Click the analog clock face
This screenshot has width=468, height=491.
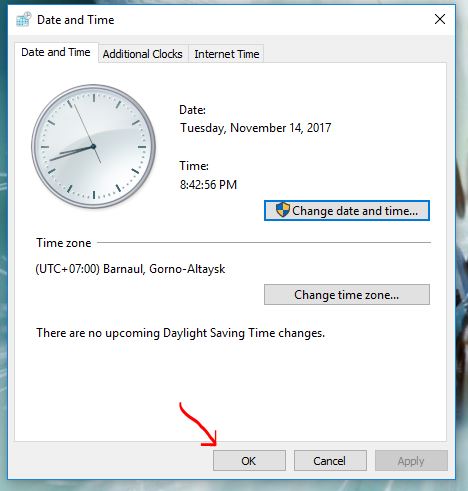[x=94, y=146]
